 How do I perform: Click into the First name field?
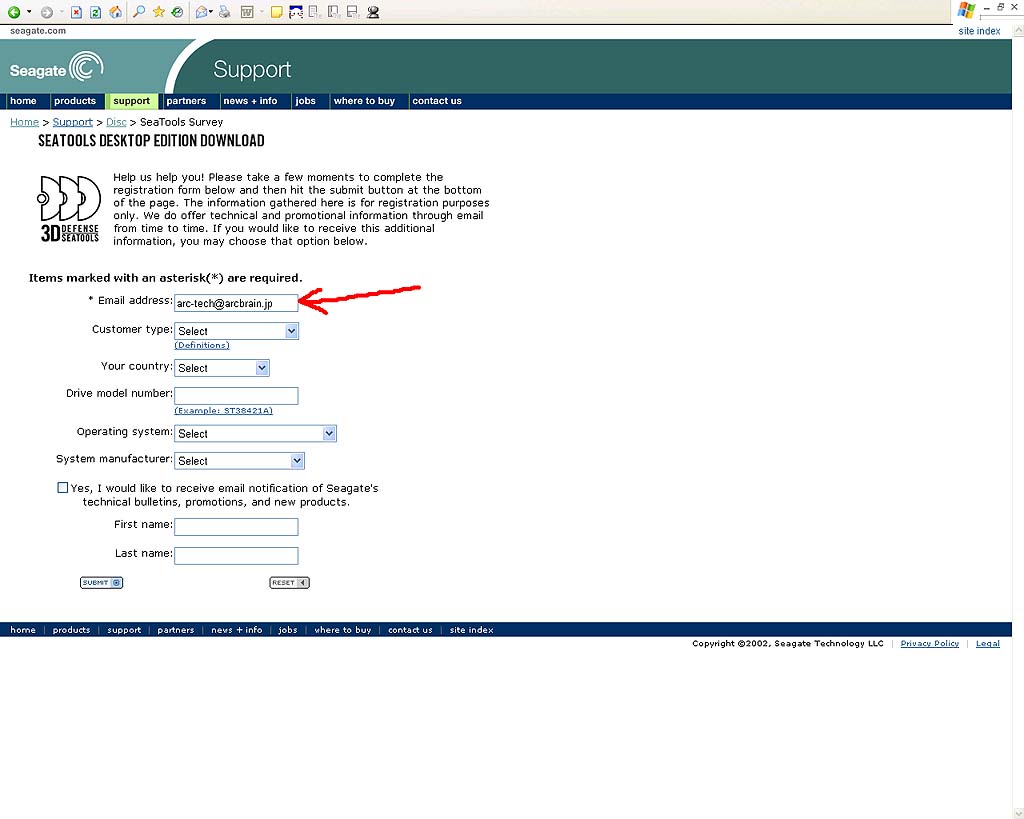pos(236,527)
